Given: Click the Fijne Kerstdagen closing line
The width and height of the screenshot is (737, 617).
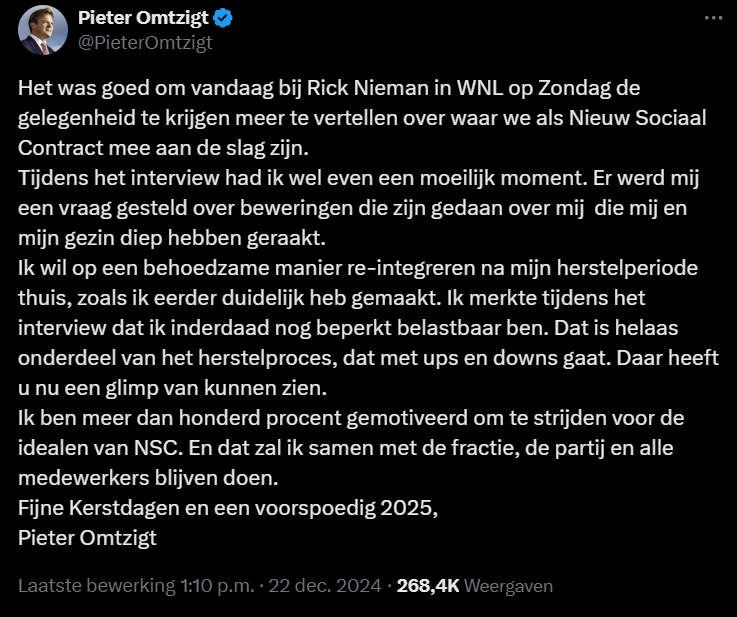Looking at the screenshot, I should tap(228, 508).
